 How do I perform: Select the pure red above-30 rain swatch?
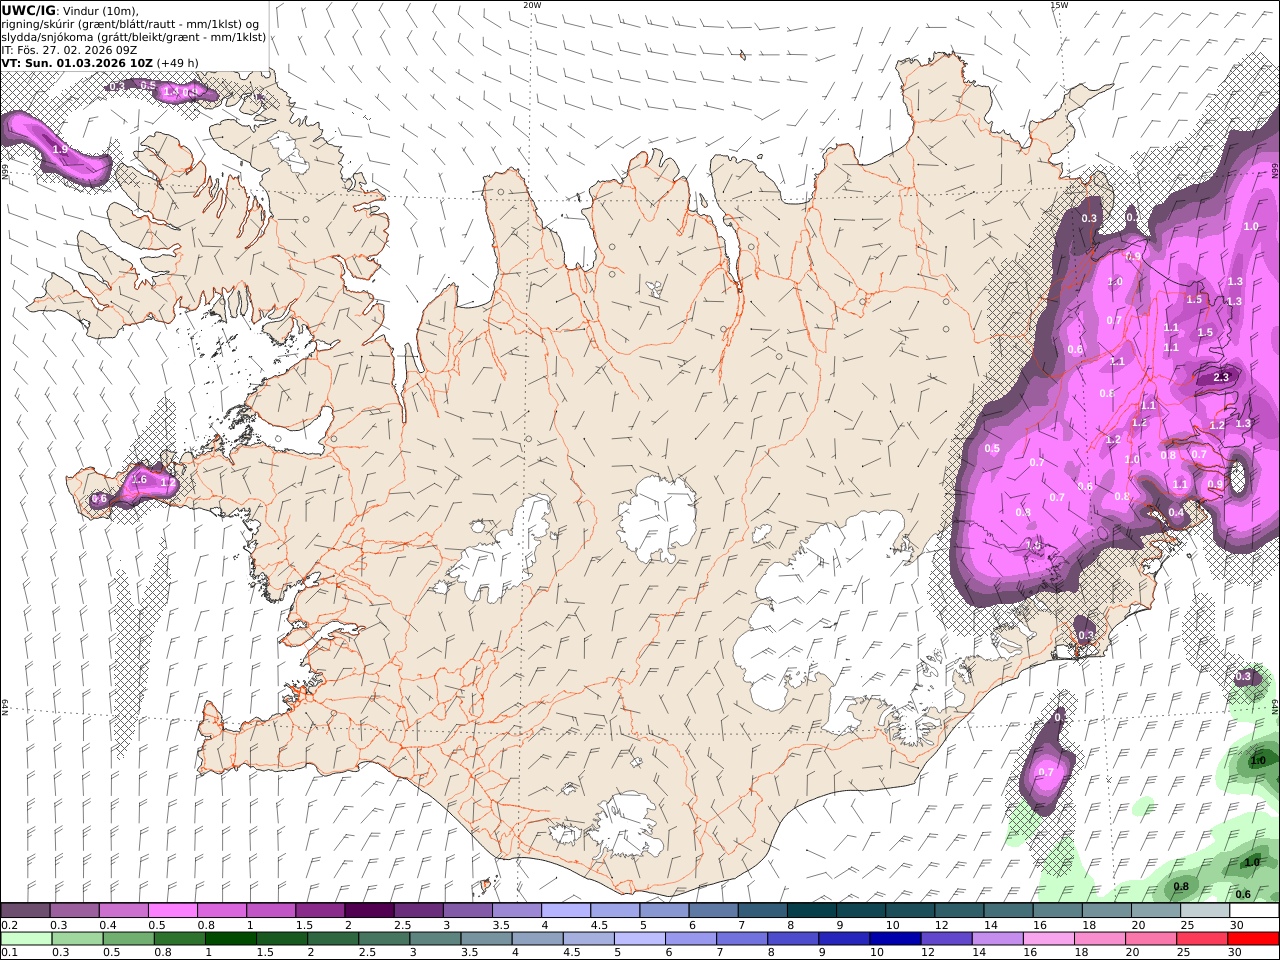pos(1253,939)
